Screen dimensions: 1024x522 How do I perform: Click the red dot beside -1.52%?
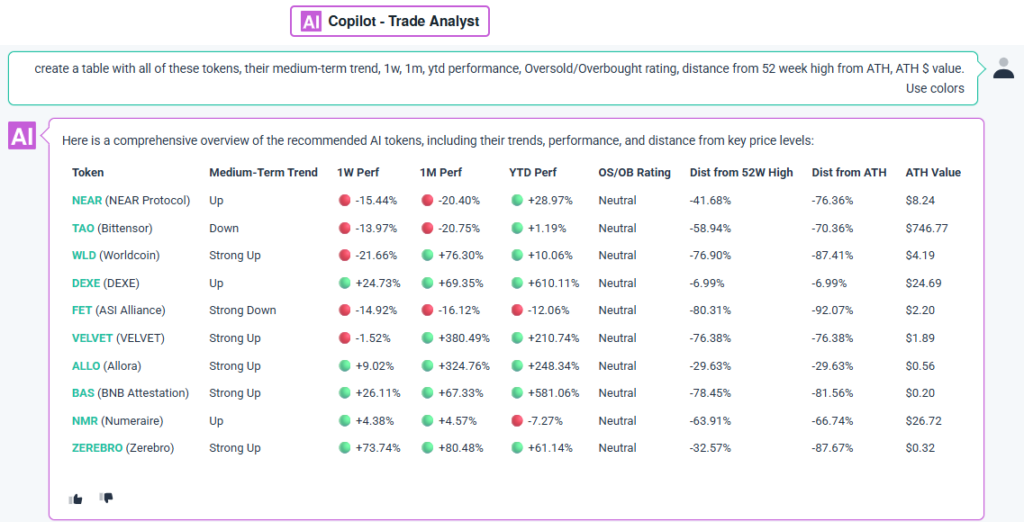(345, 338)
